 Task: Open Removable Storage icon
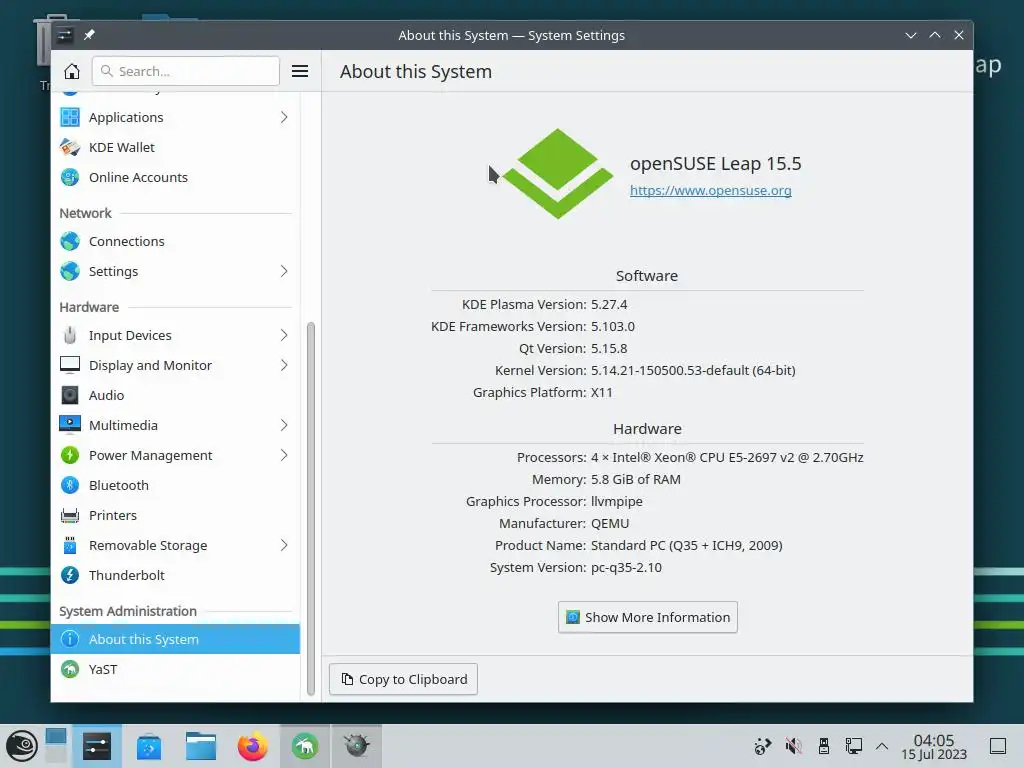coord(70,546)
